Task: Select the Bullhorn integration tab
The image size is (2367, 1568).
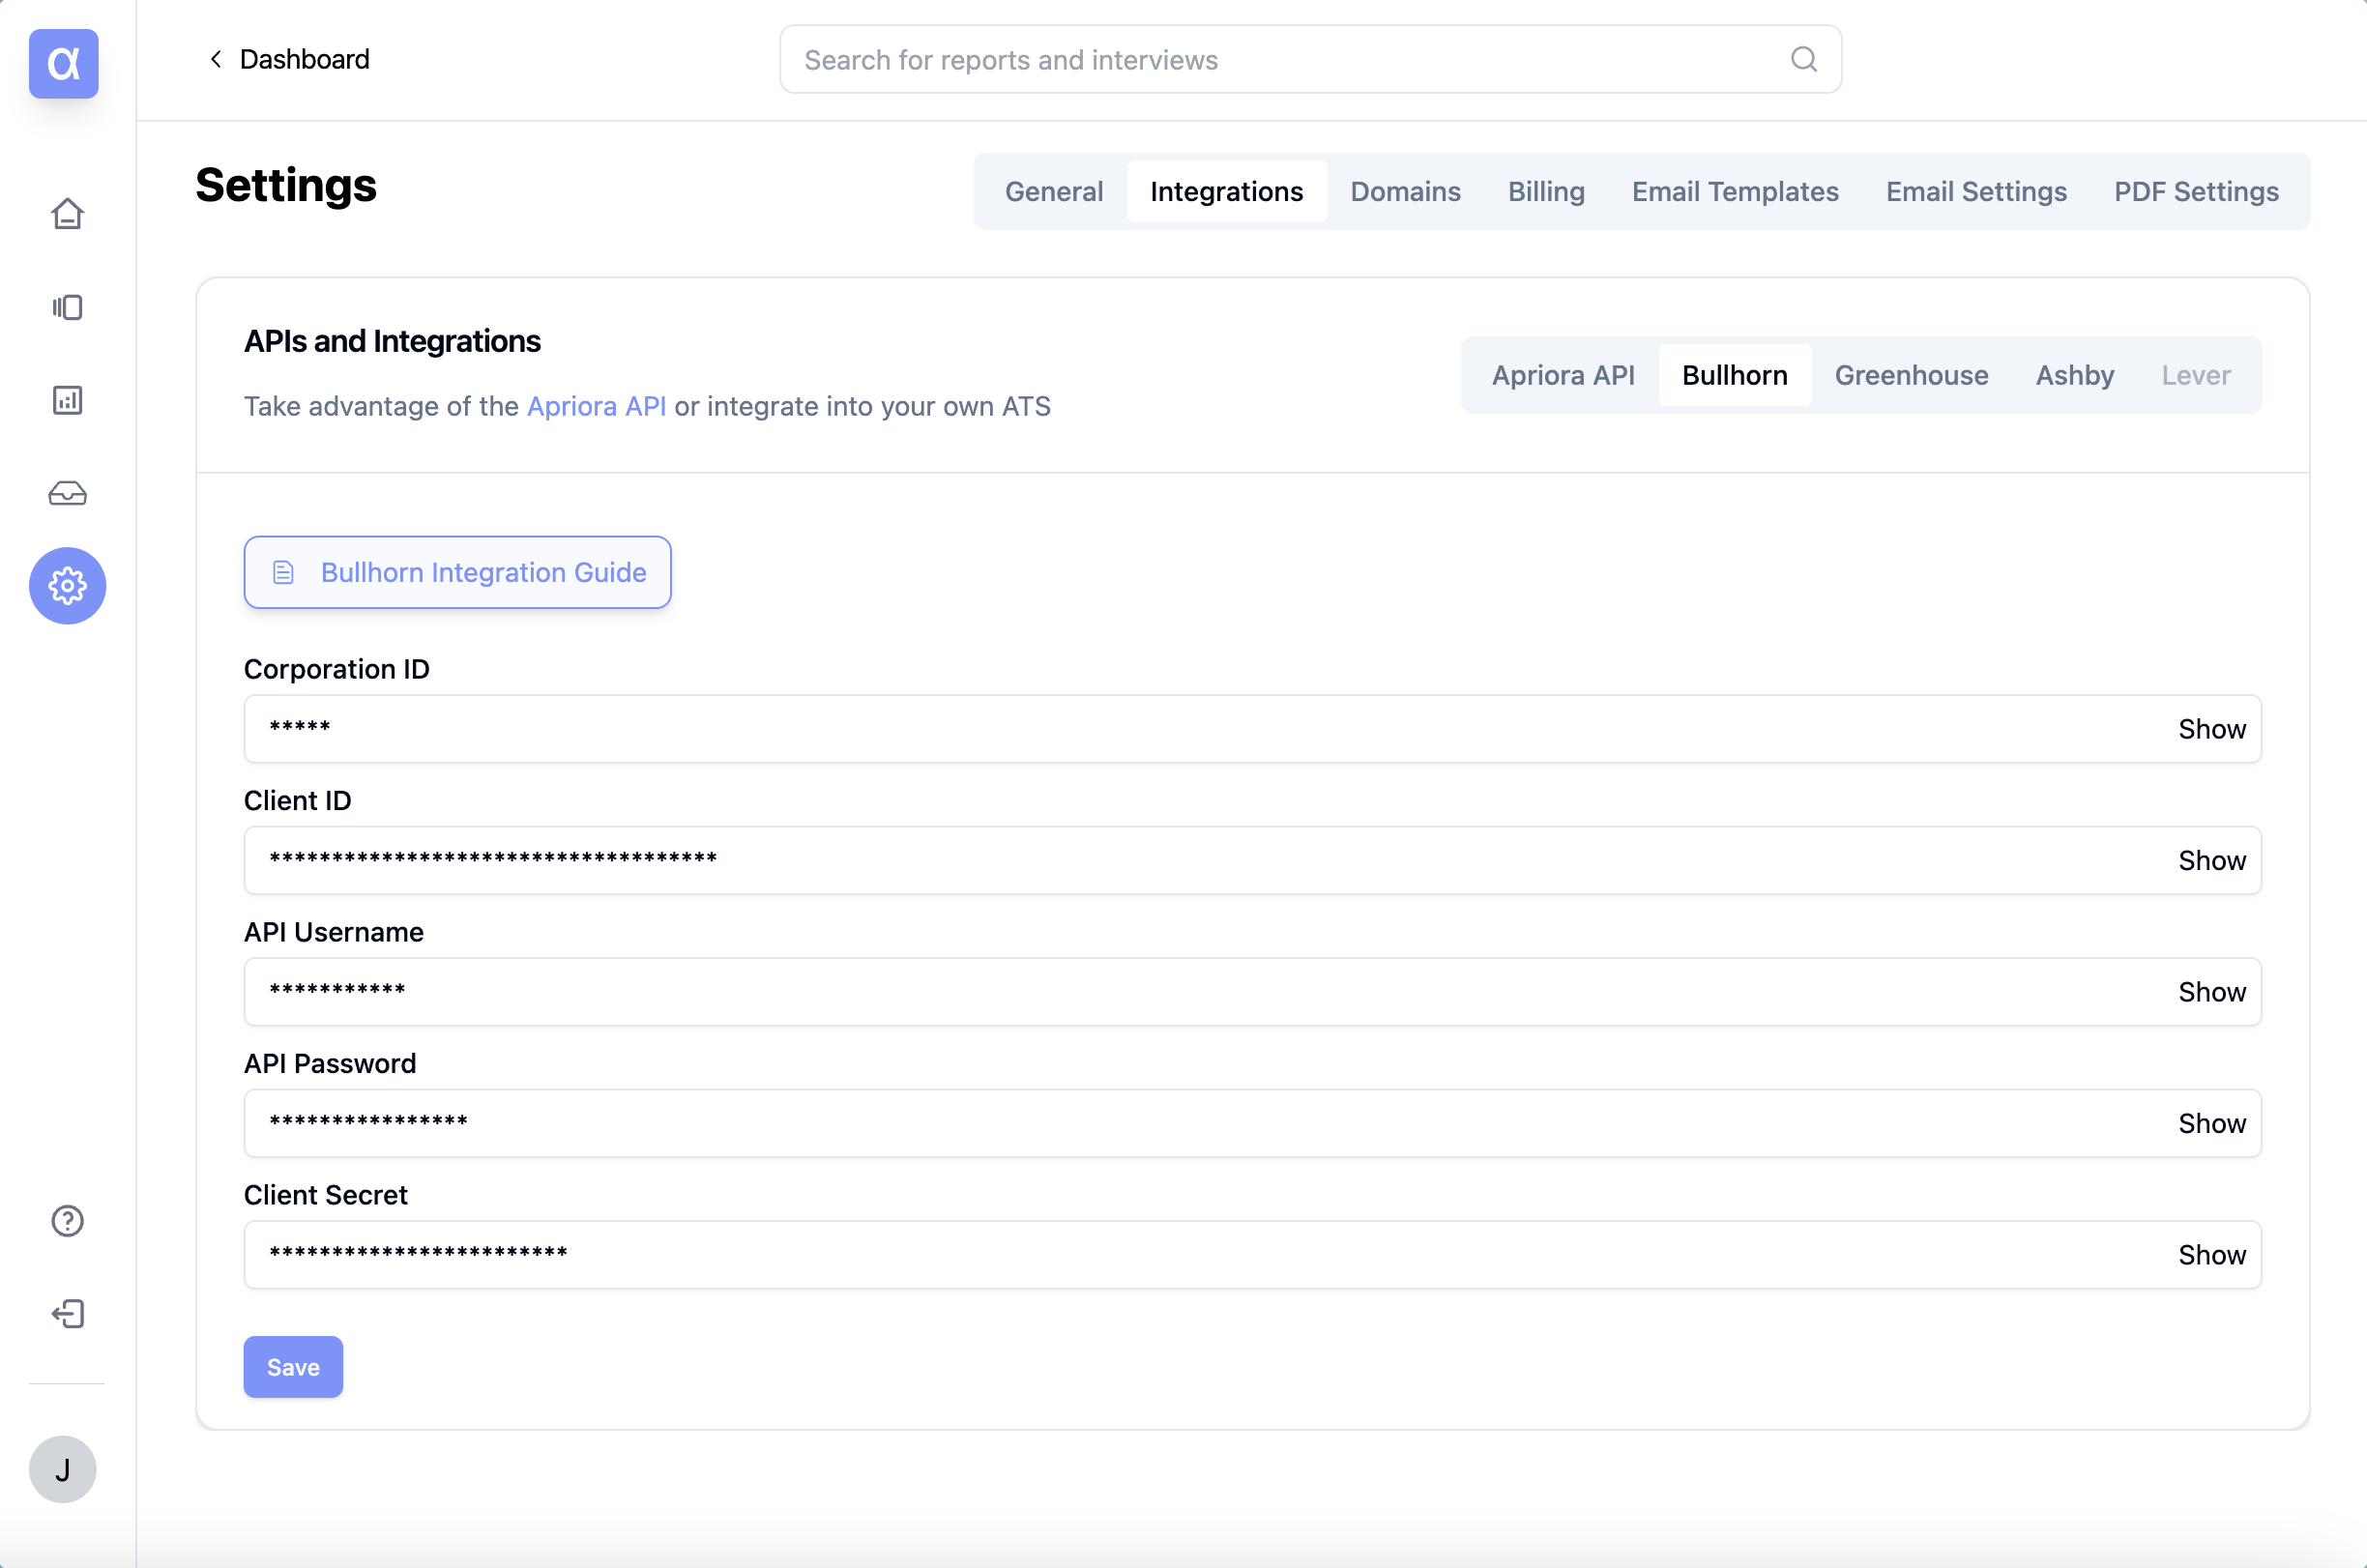Action: click(x=1734, y=375)
